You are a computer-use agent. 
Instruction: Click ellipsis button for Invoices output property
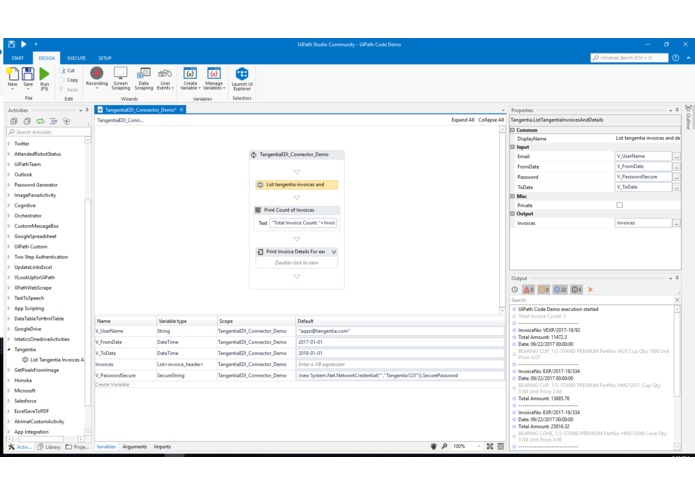(676, 223)
